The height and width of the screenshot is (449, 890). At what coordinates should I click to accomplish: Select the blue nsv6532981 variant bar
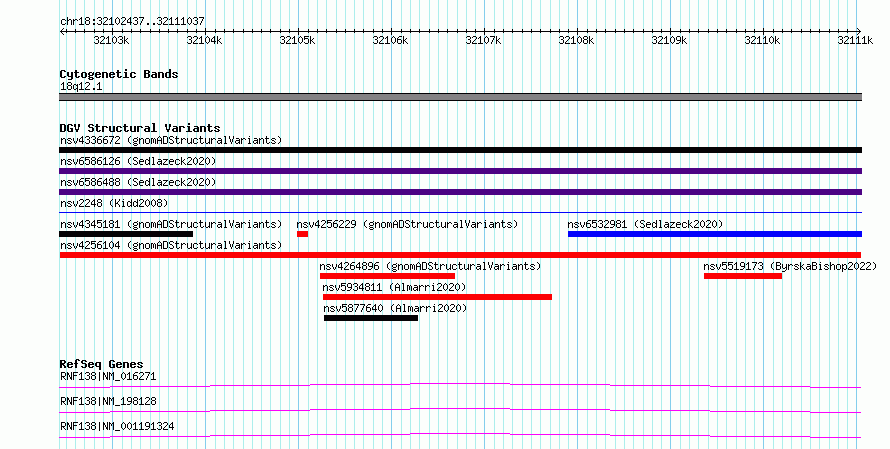[715, 234]
